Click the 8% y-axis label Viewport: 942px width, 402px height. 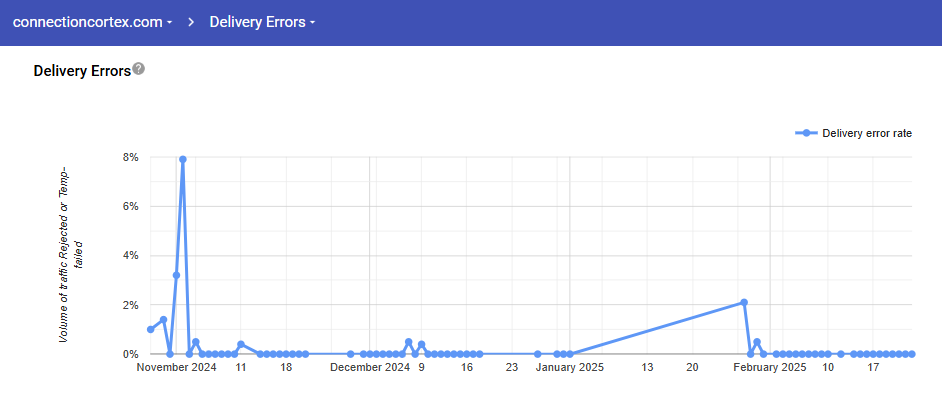tap(131, 157)
